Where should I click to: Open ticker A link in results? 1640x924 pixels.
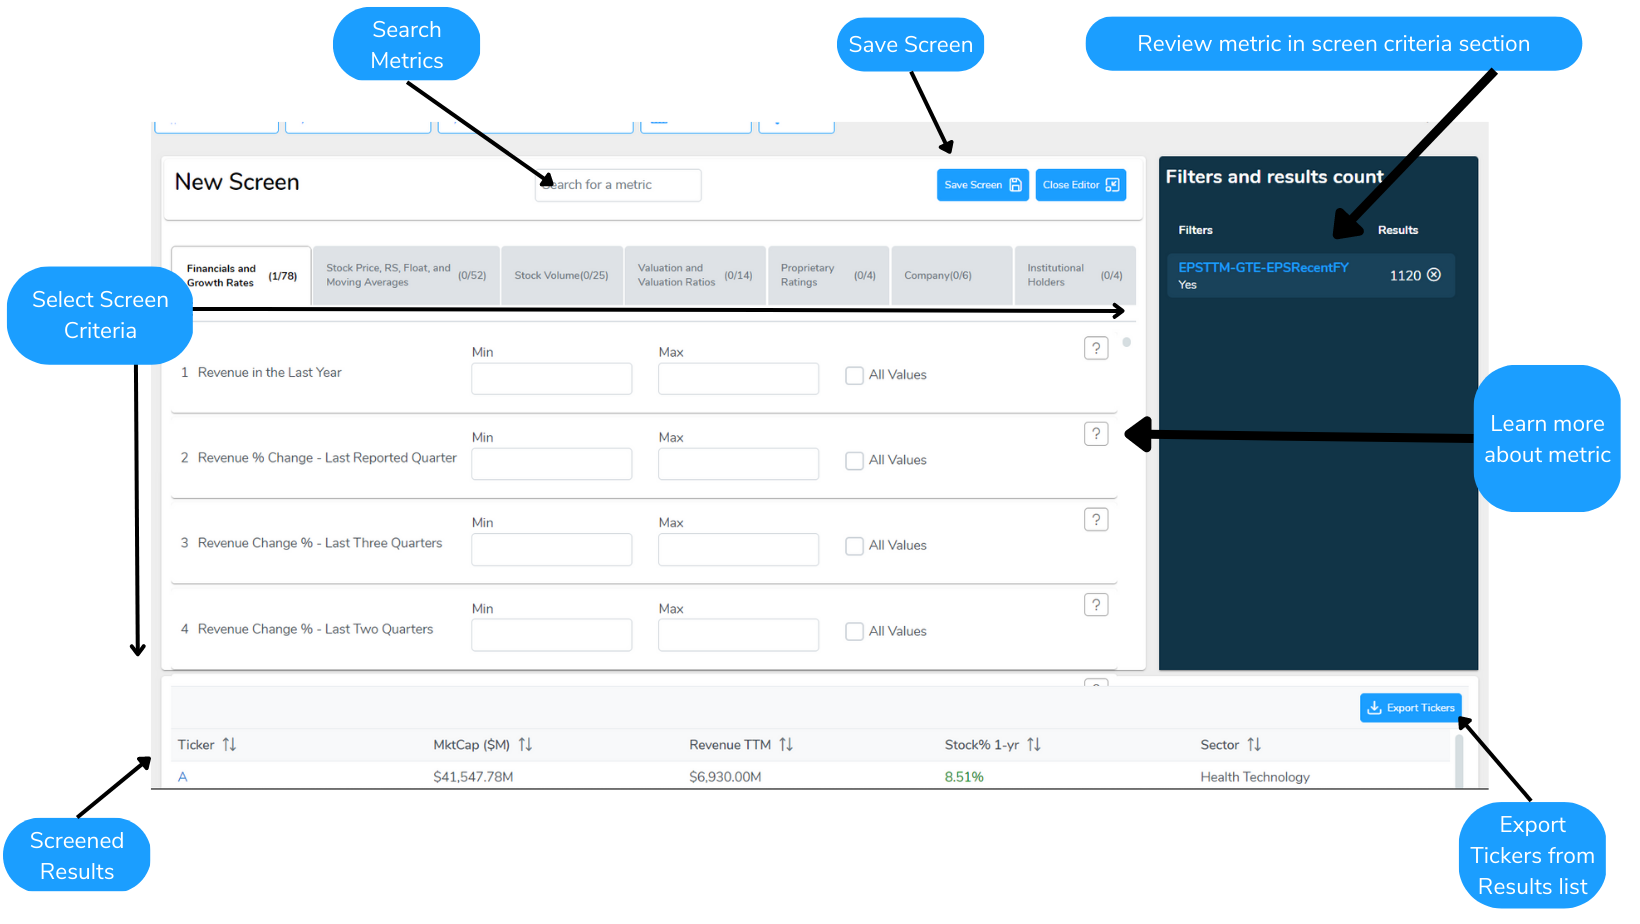182,777
